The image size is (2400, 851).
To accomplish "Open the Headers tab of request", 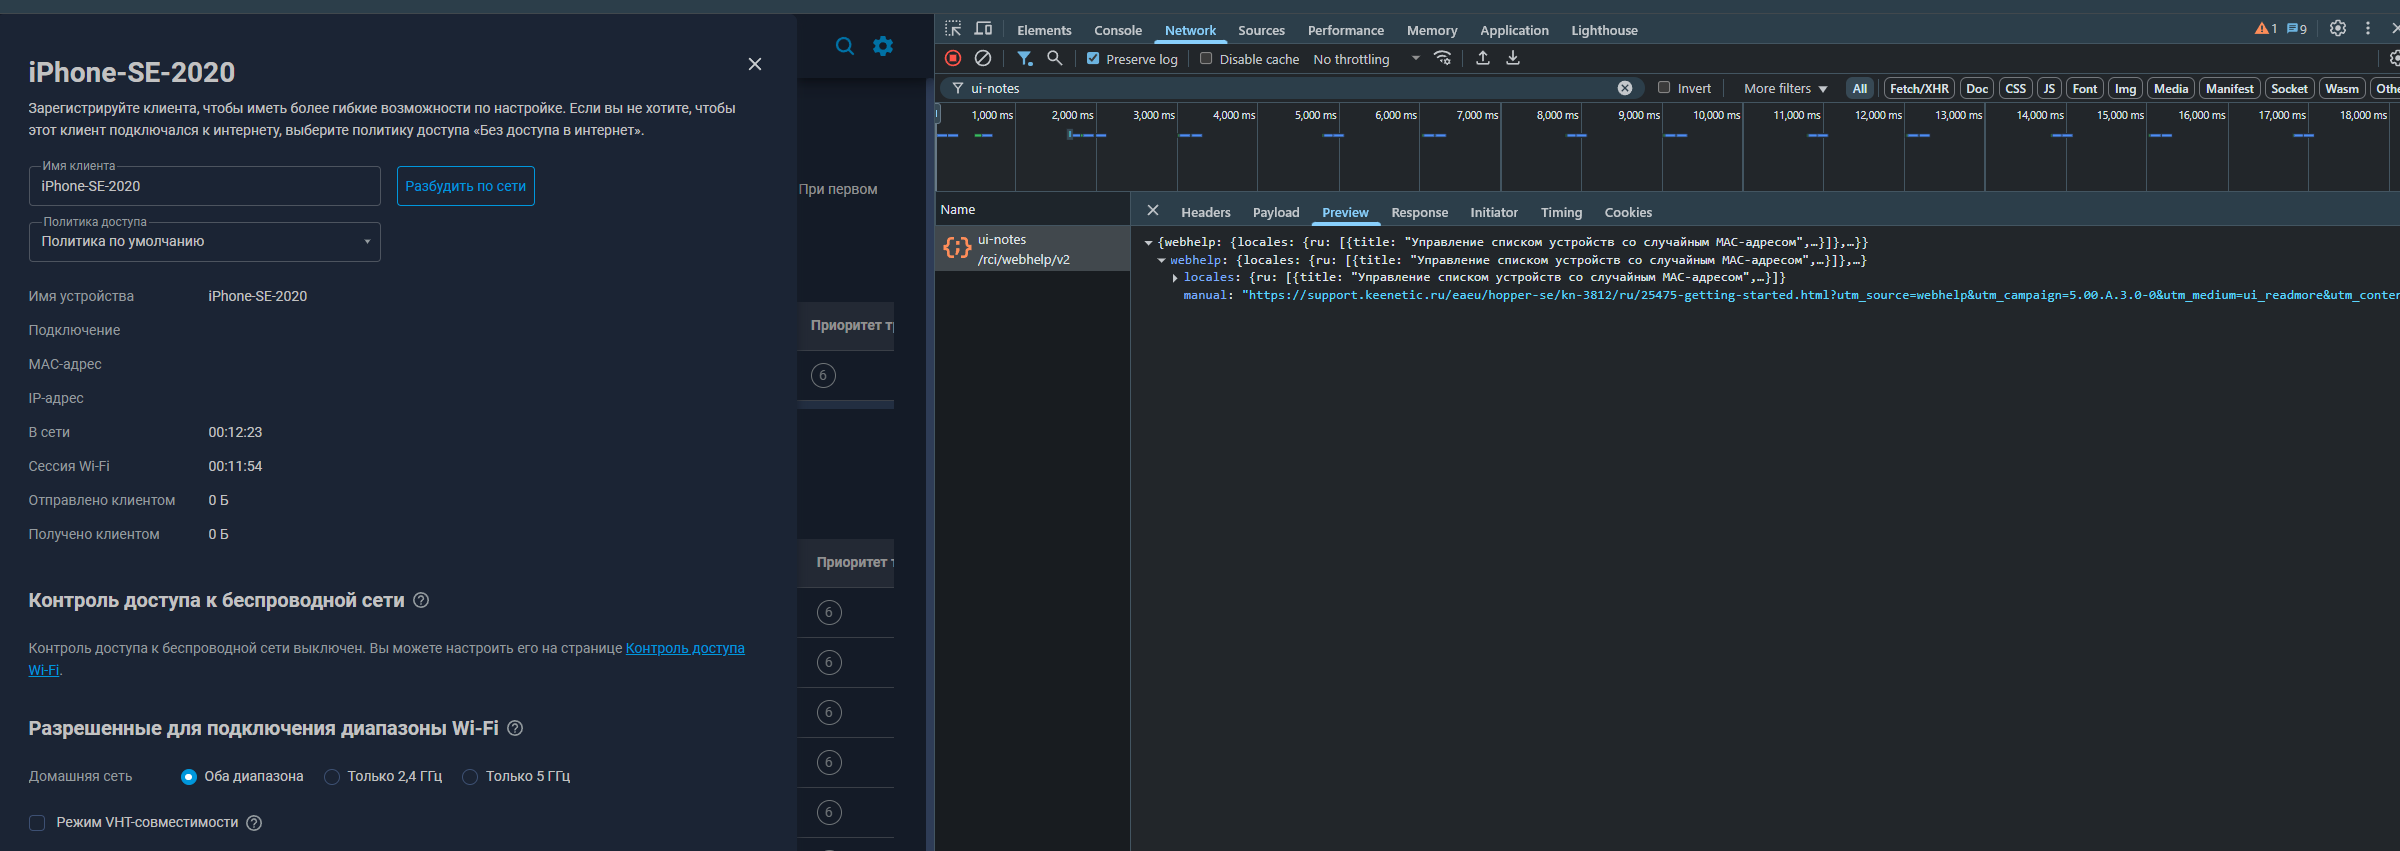I will 1205,212.
